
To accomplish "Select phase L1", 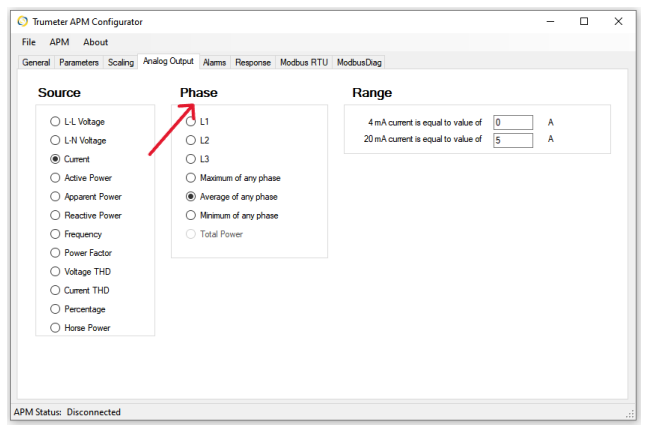I will (198, 122).
